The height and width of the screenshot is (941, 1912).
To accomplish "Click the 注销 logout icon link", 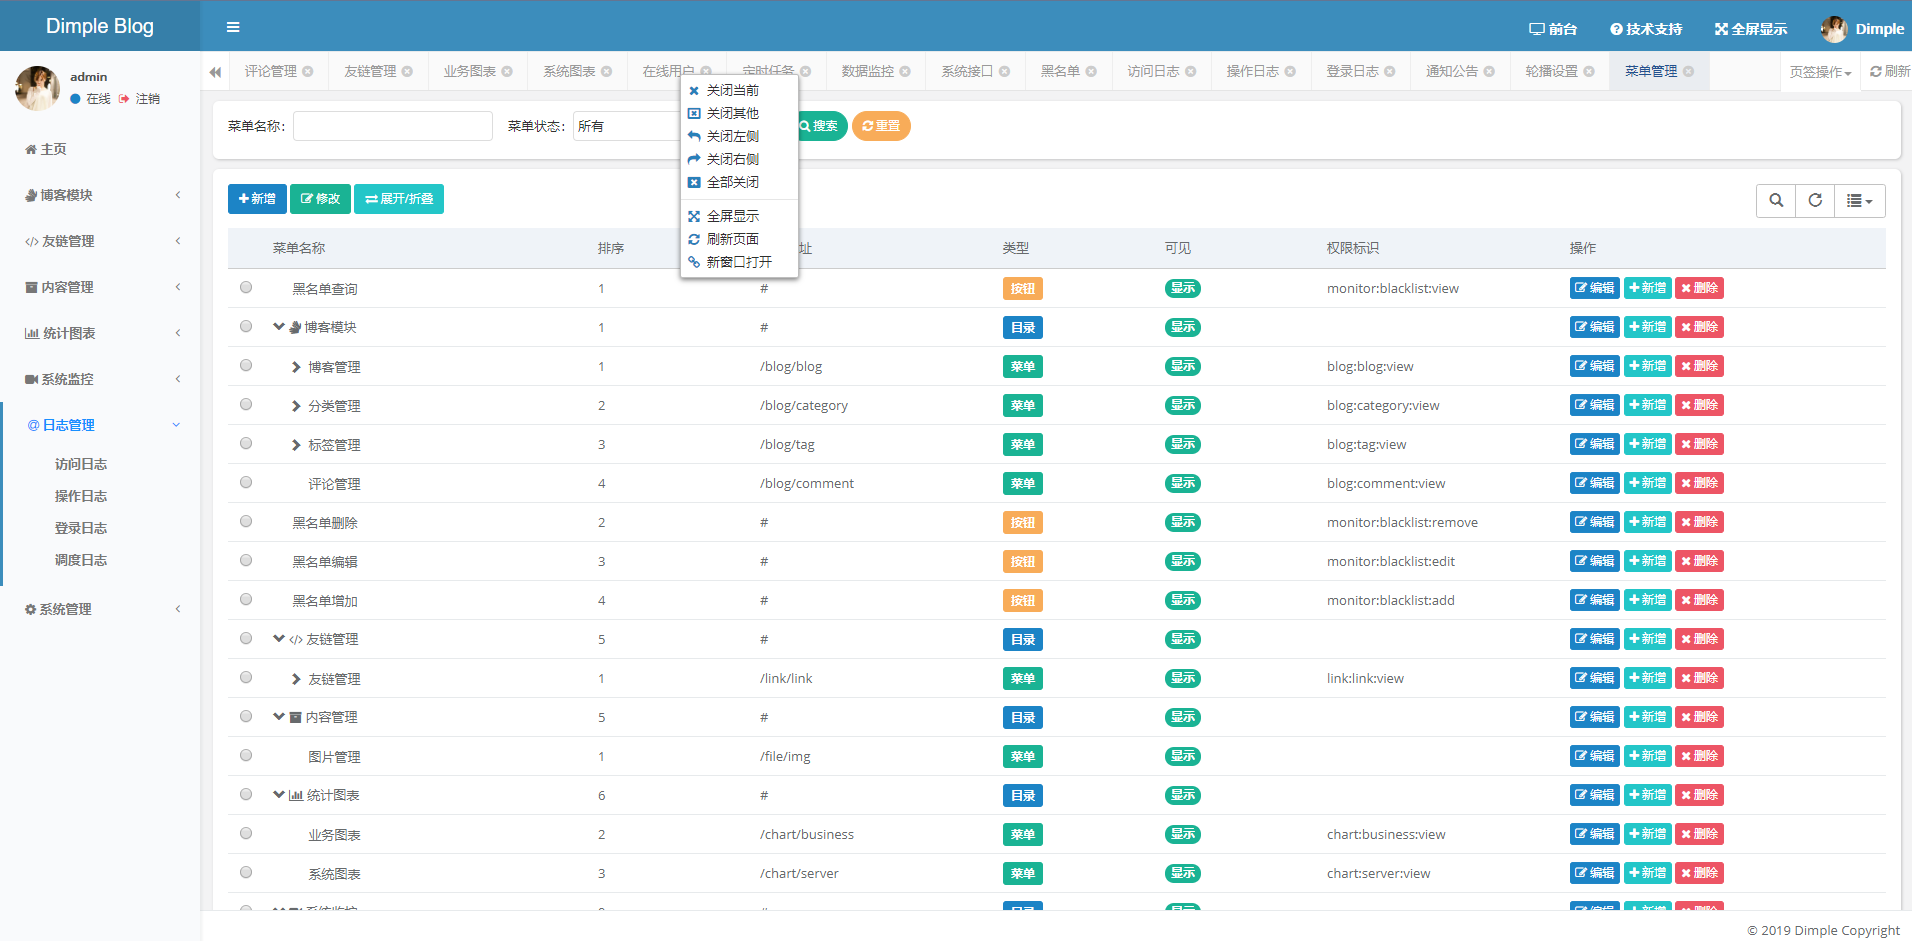I will click(139, 99).
